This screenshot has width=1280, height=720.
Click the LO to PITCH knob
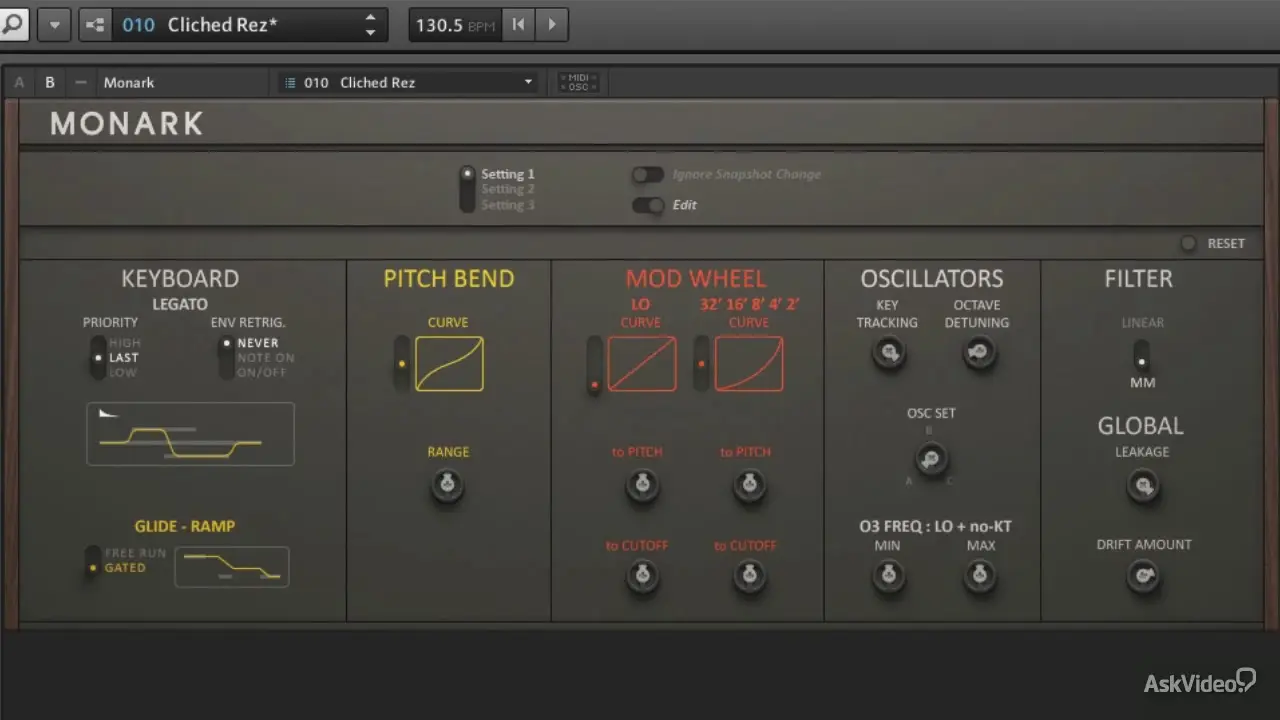[642, 487]
